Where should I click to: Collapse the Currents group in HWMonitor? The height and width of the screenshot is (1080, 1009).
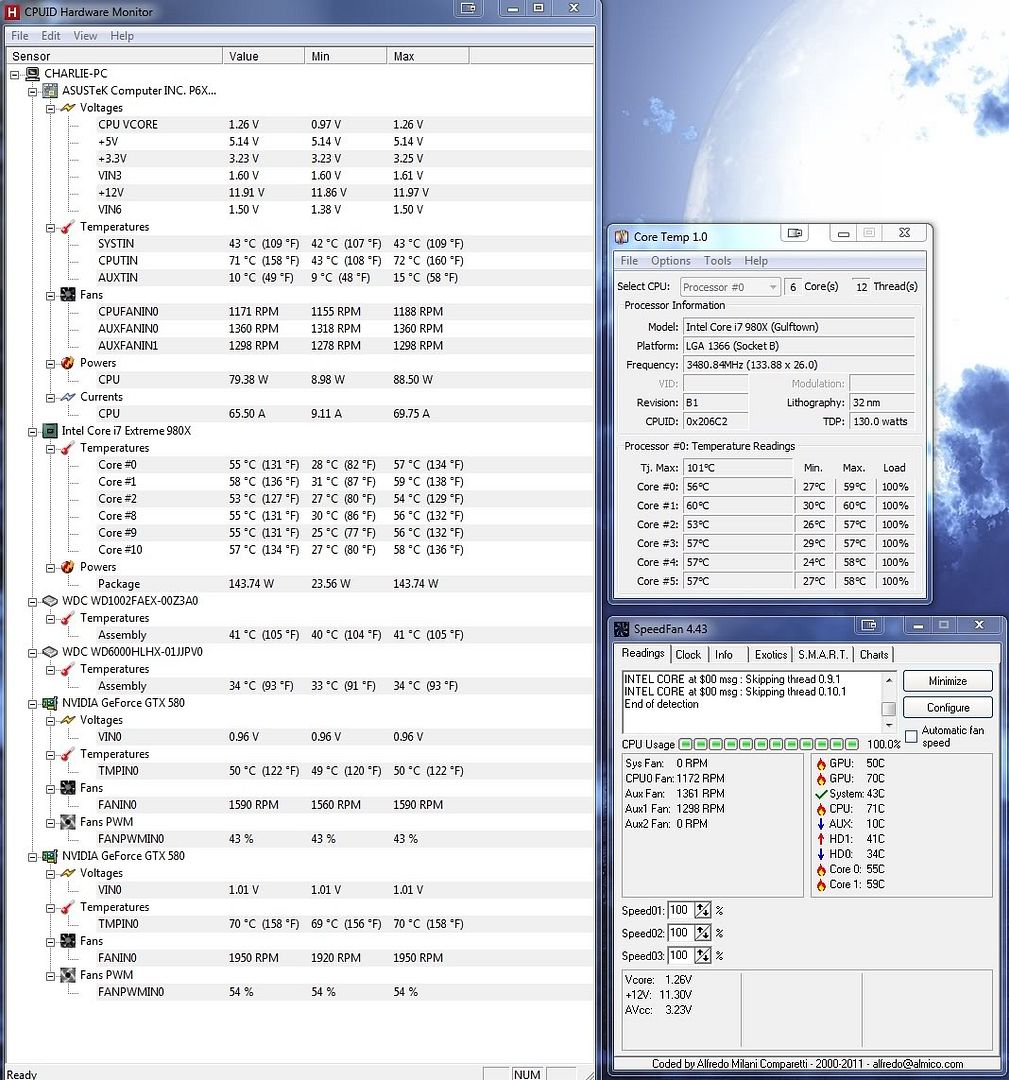click(50, 398)
